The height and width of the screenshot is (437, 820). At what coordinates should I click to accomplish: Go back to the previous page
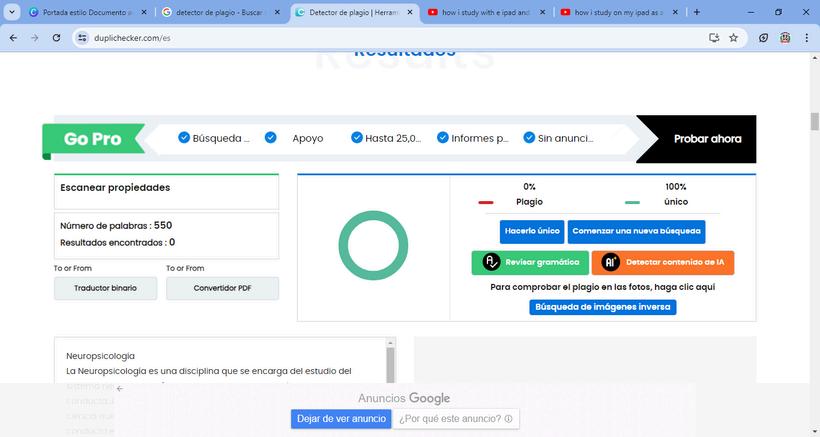coord(14,38)
